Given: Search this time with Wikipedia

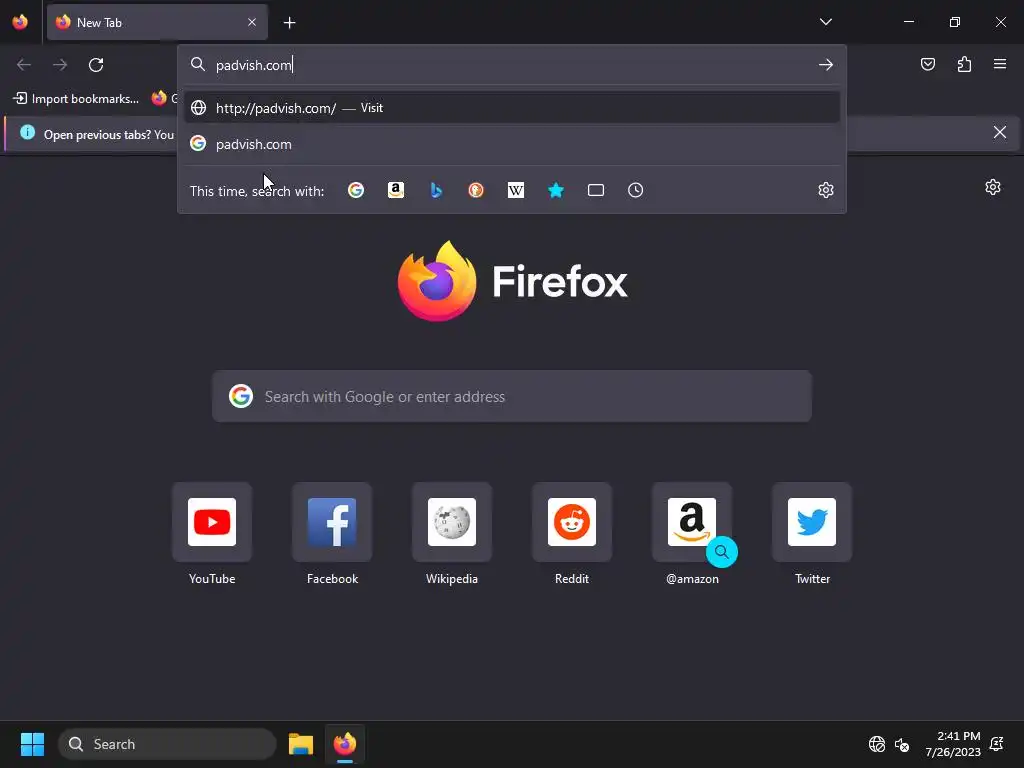Looking at the screenshot, I should (x=516, y=190).
